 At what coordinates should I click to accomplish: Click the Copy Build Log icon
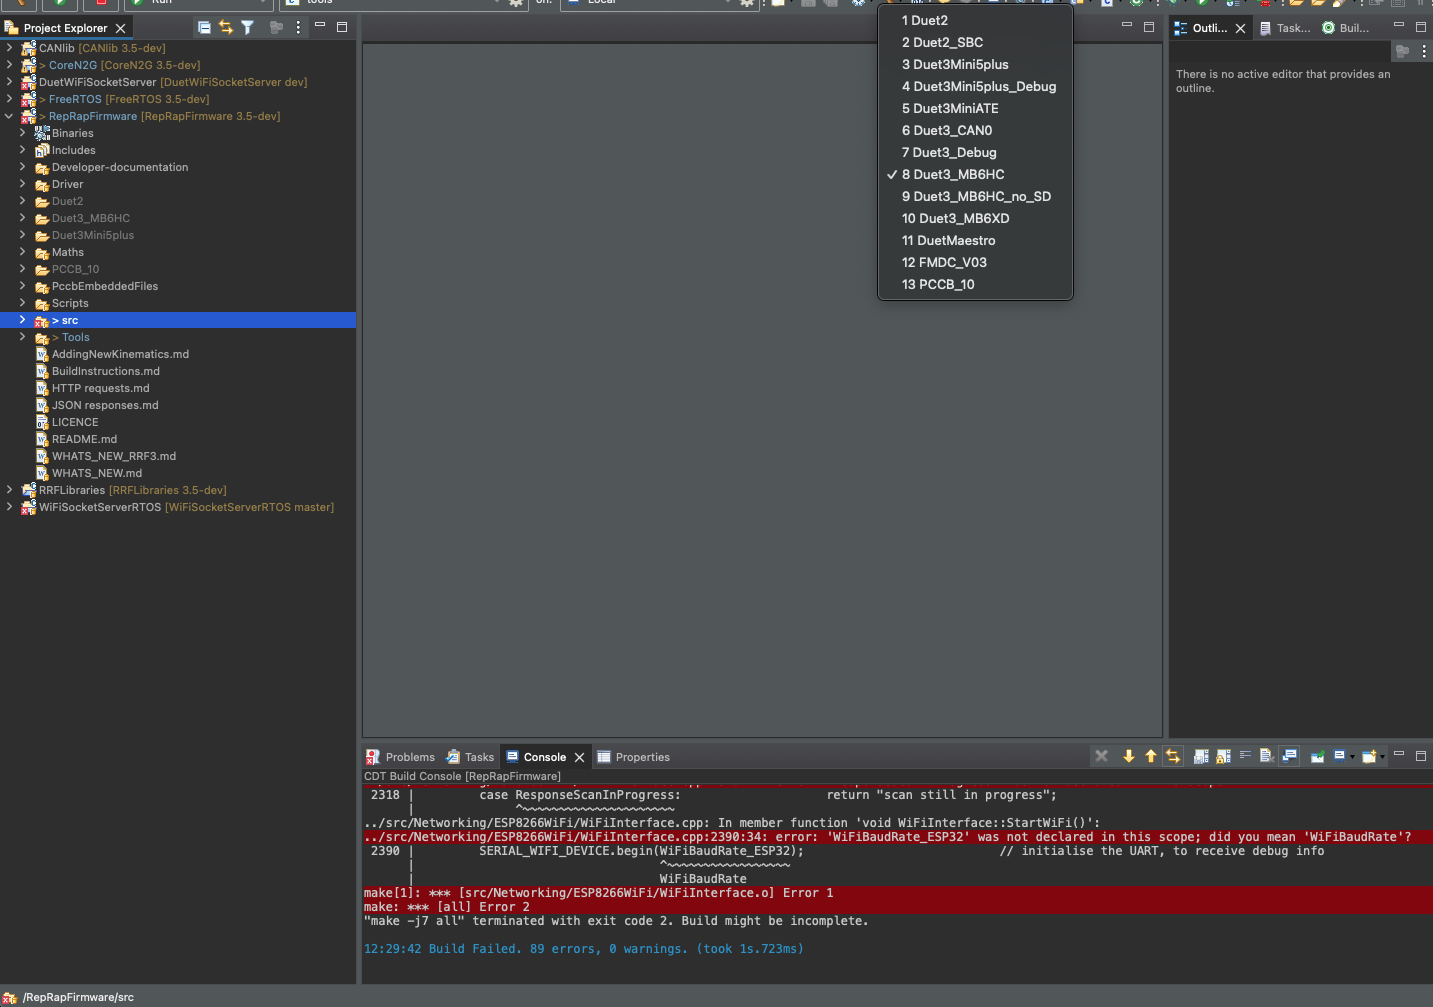tap(1201, 756)
